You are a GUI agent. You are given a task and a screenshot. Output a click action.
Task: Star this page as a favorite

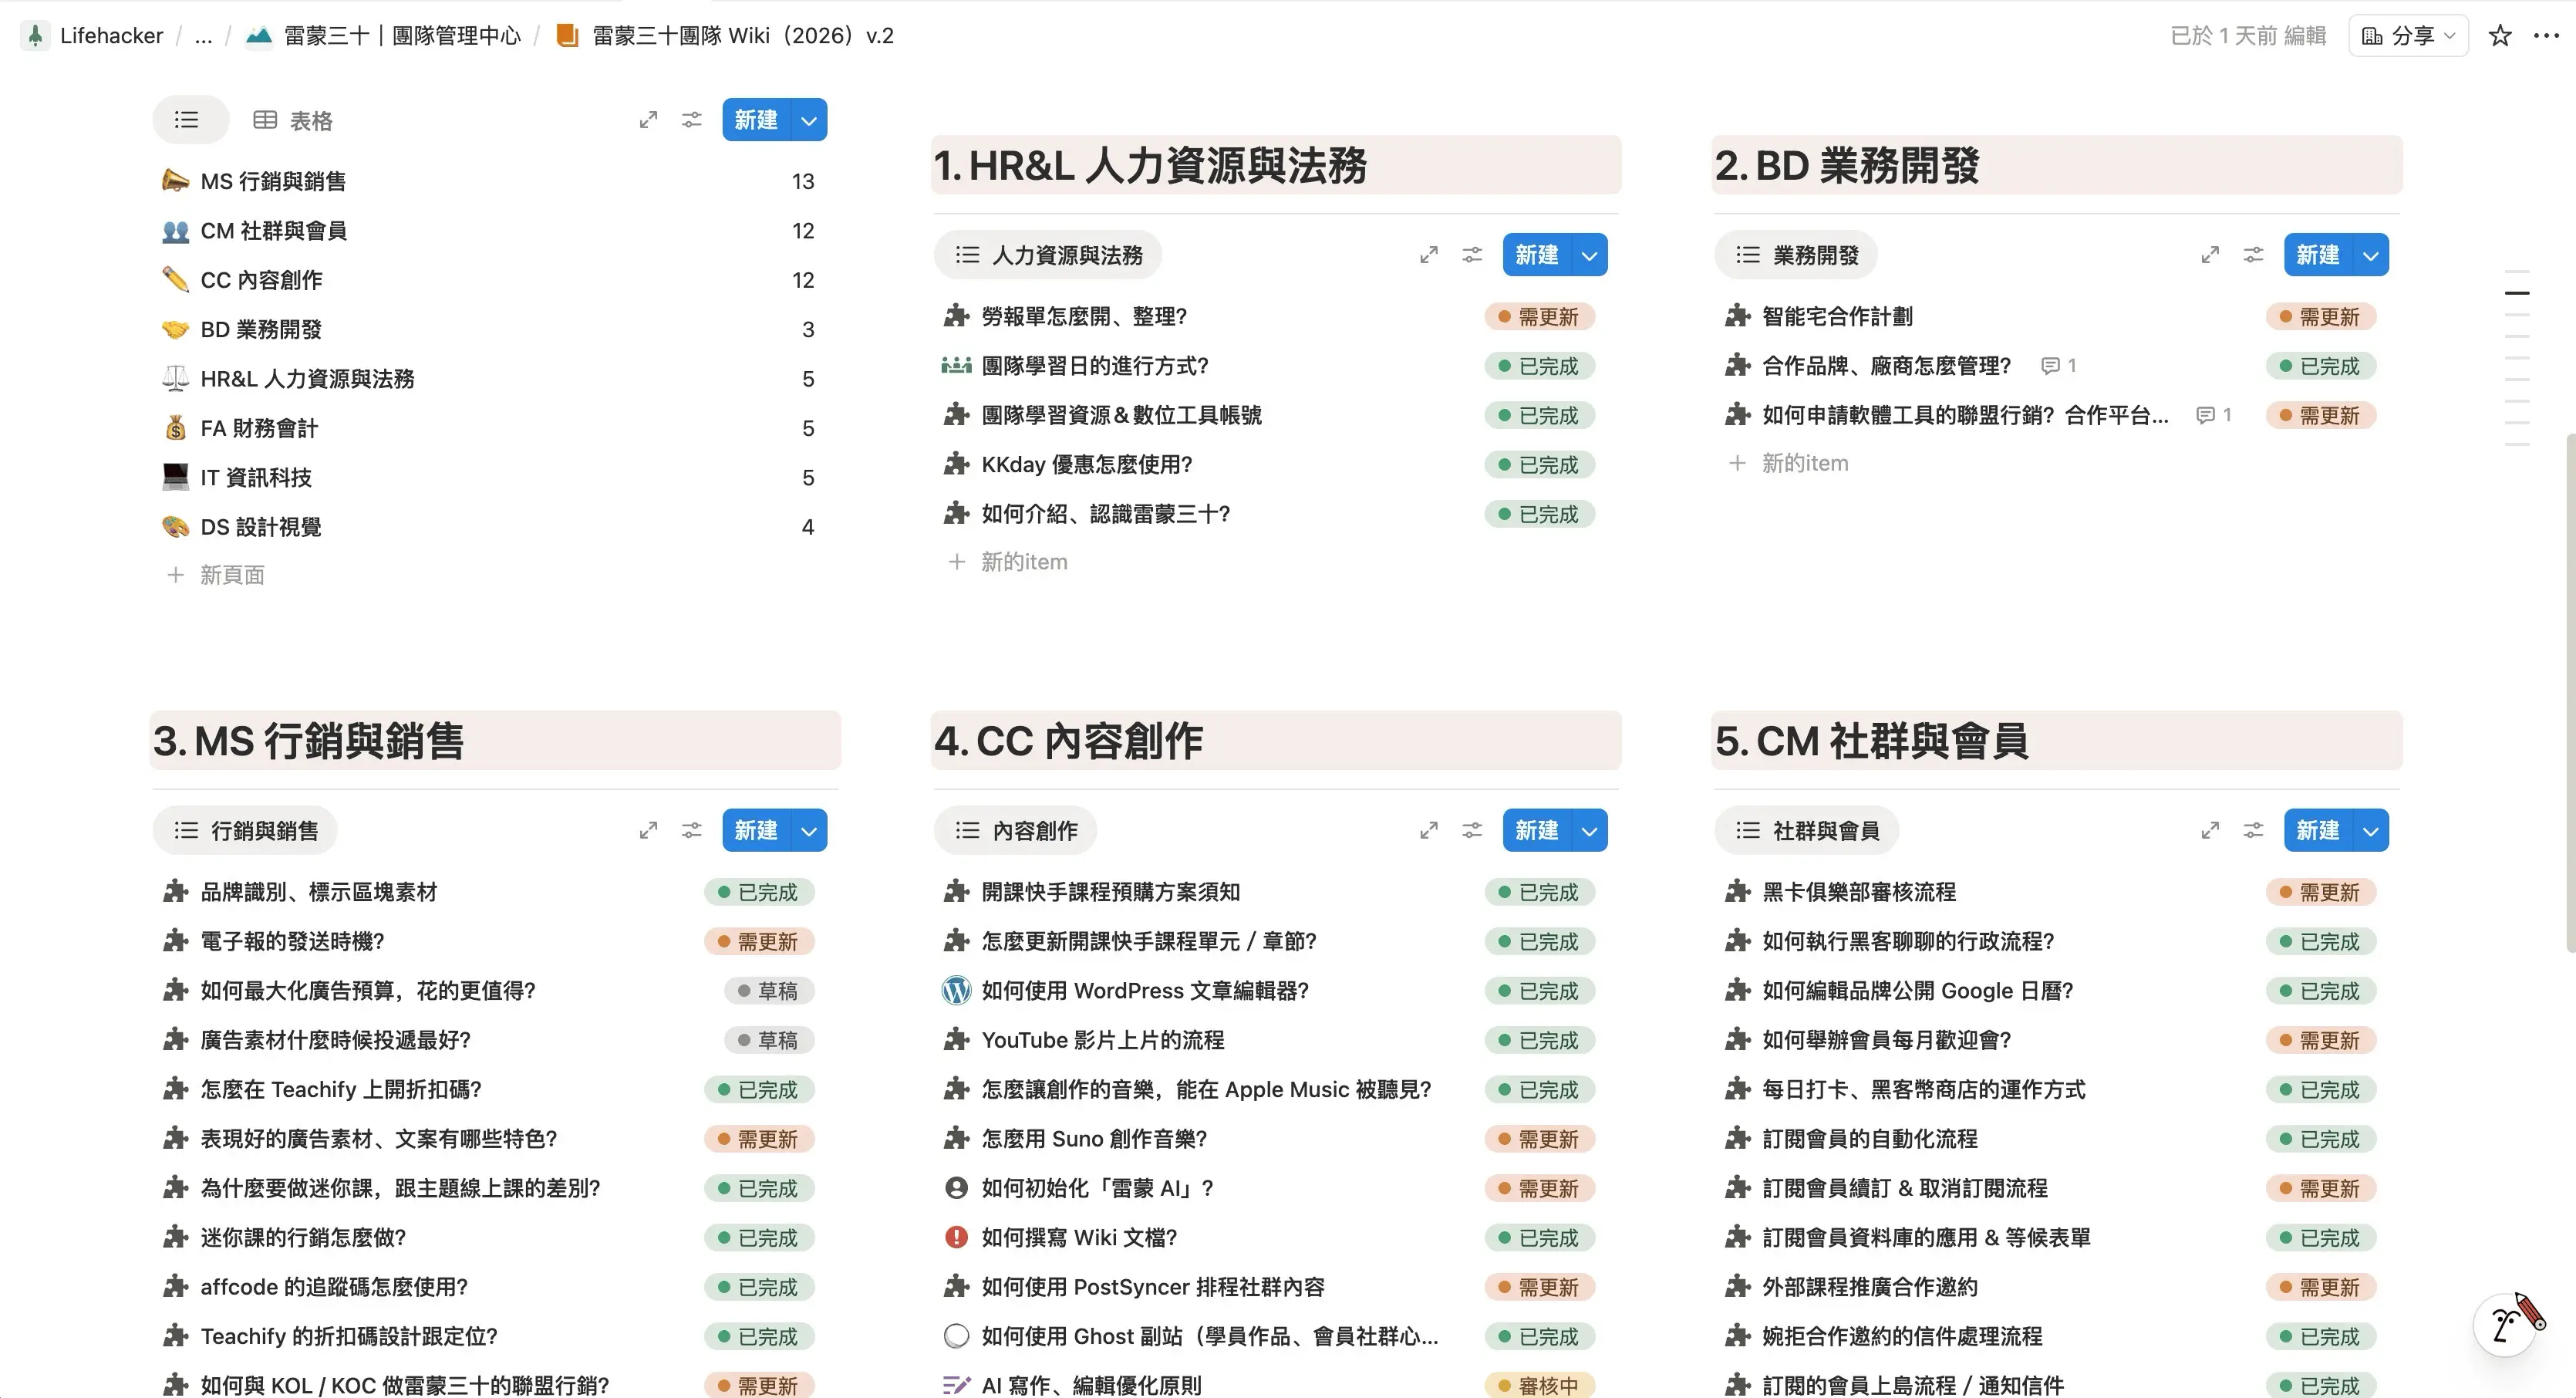[x=2499, y=36]
